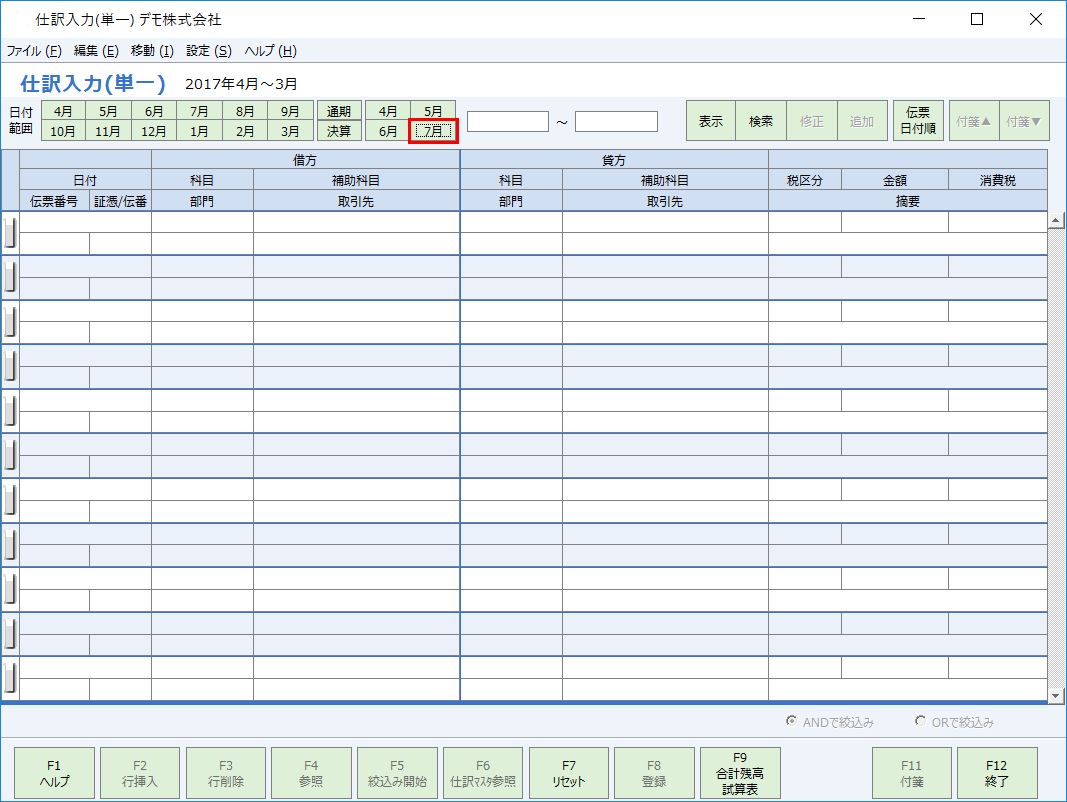1067x802 pixels.
Task: Sort entries with 伝票日付順 button
Action: coord(917,120)
